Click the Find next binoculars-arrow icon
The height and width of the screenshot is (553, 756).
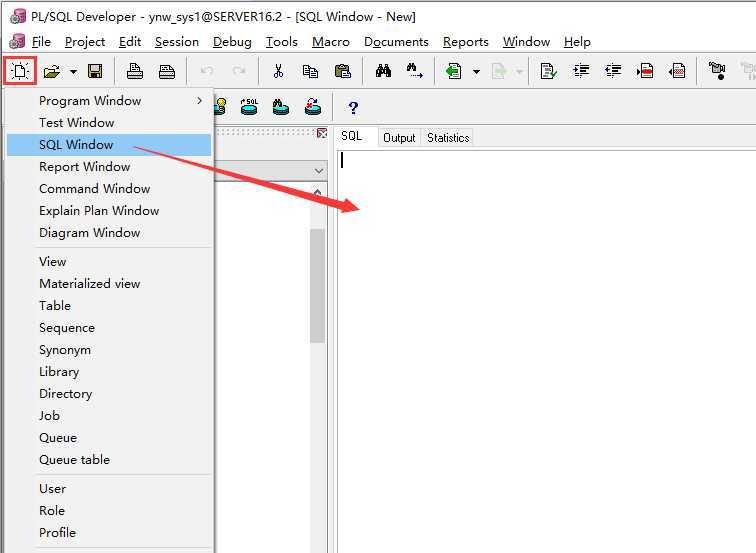(415, 71)
